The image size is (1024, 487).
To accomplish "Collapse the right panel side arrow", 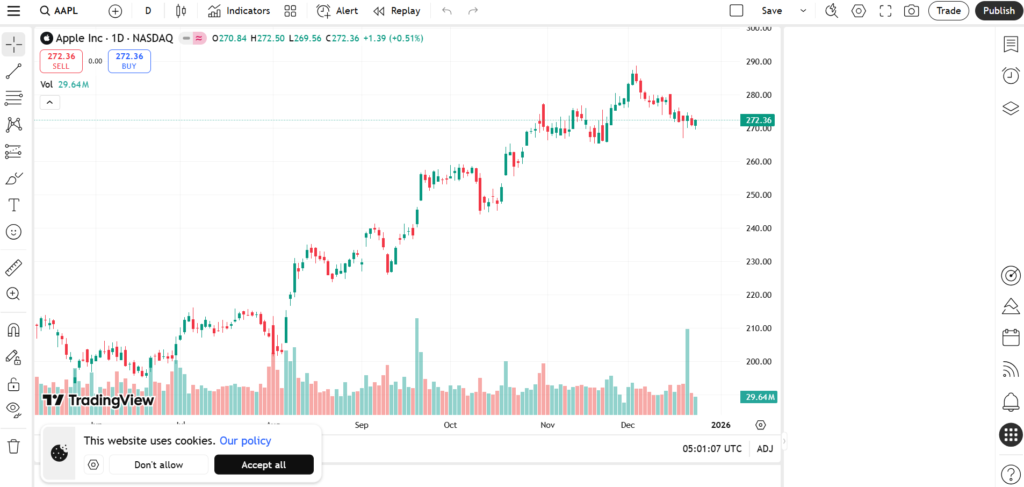I will pyautogui.click(x=785, y=443).
